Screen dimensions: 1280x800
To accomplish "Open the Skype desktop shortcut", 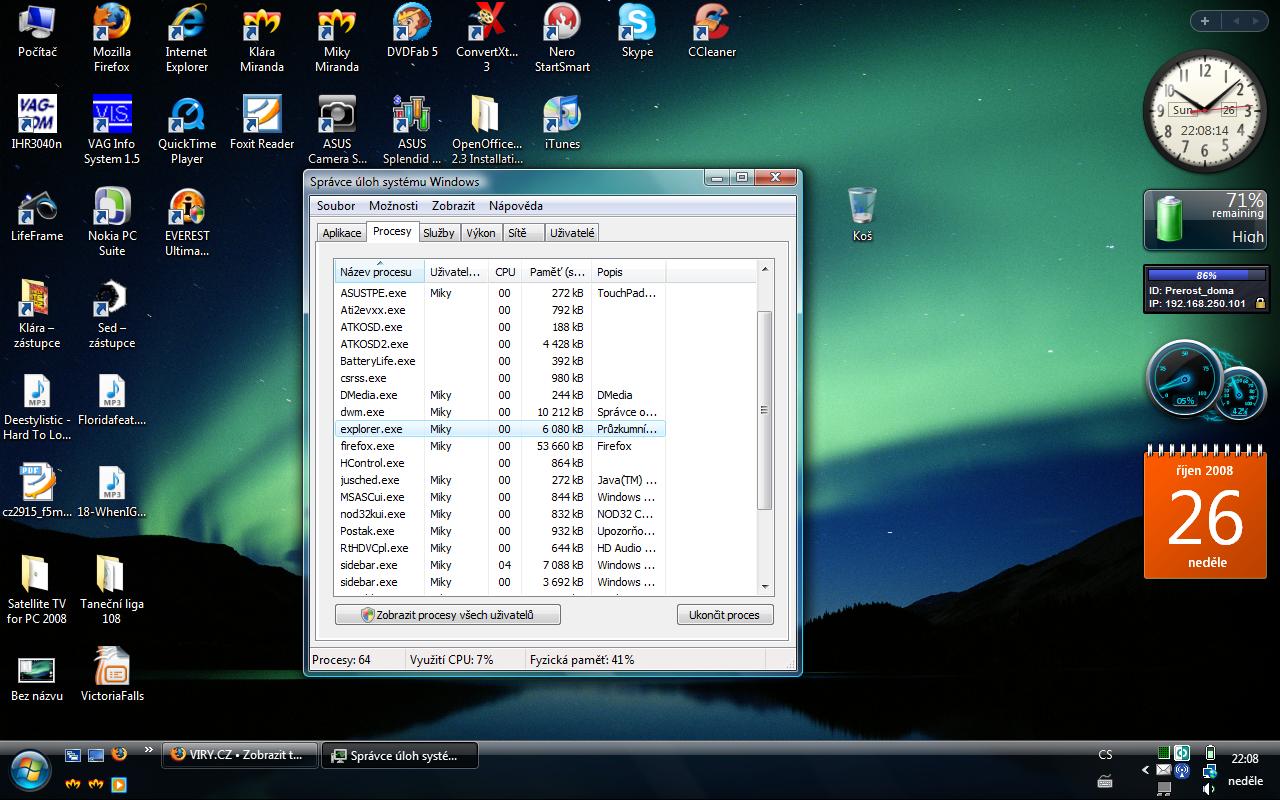I will click(637, 25).
